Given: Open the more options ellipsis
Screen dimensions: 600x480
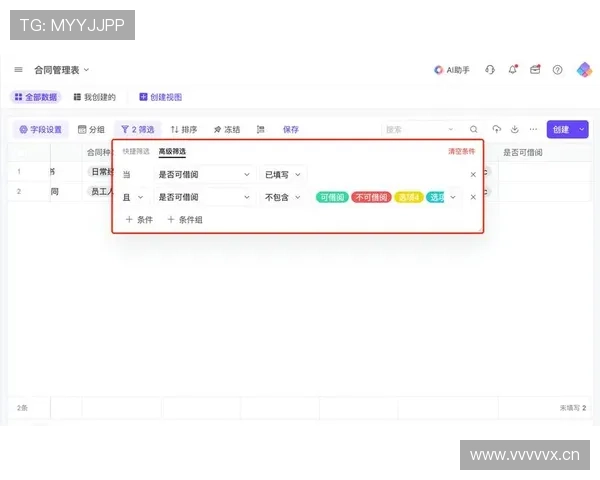Looking at the screenshot, I should pos(533,129).
